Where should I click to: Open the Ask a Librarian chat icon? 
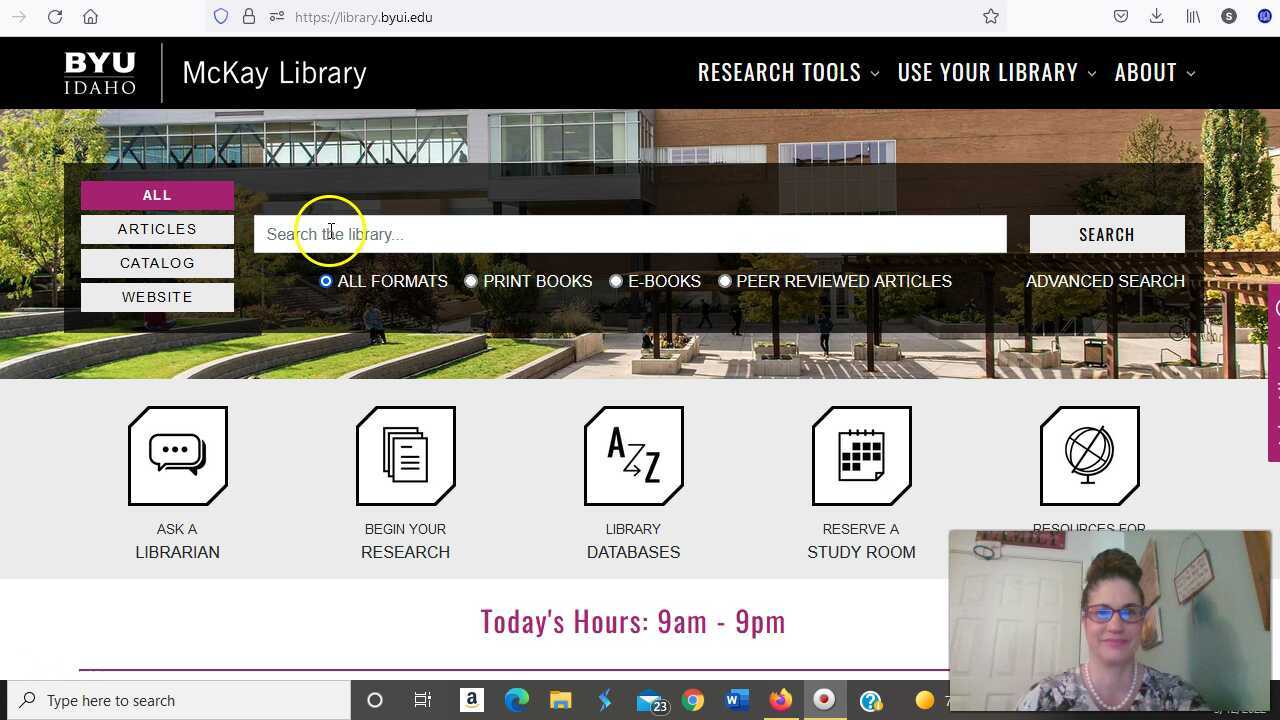[x=177, y=455]
